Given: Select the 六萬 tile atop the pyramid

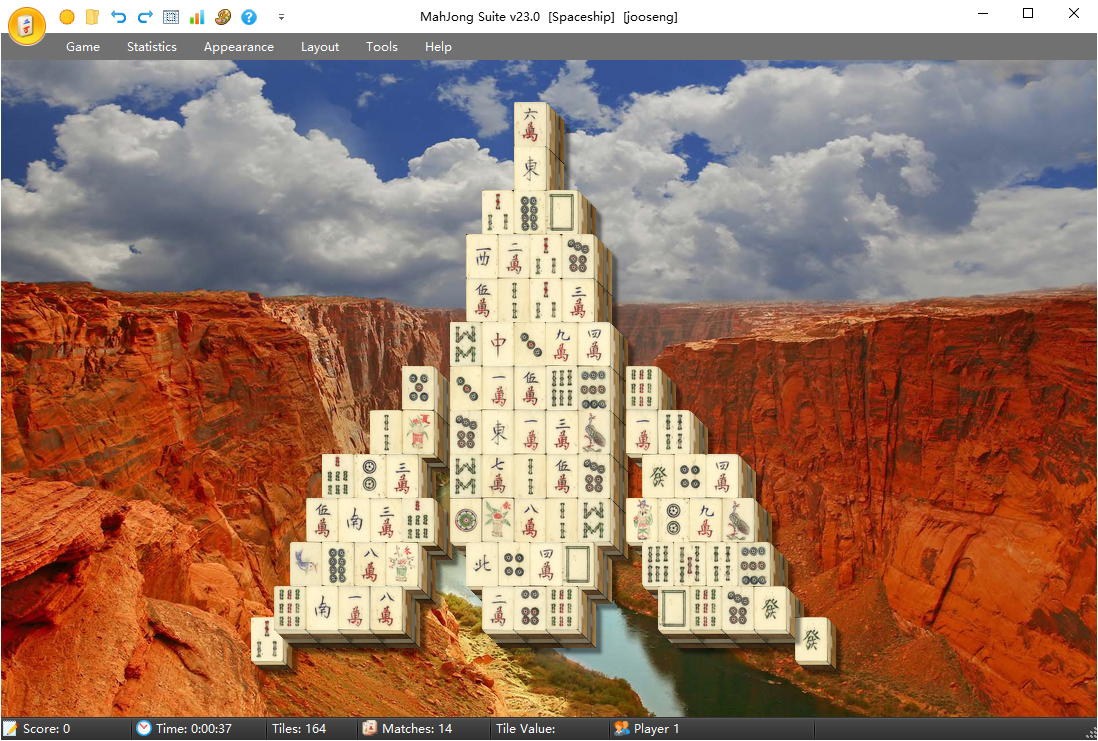Looking at the screenshot, I should tap(530, 124).
